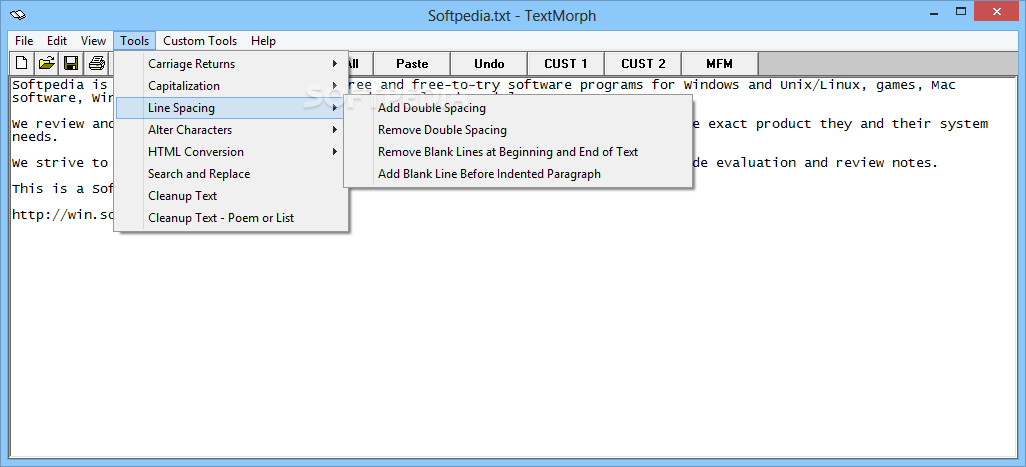Screen dimensions: 1026x467
Task: Close the open Tools menu
Action: 135,41
